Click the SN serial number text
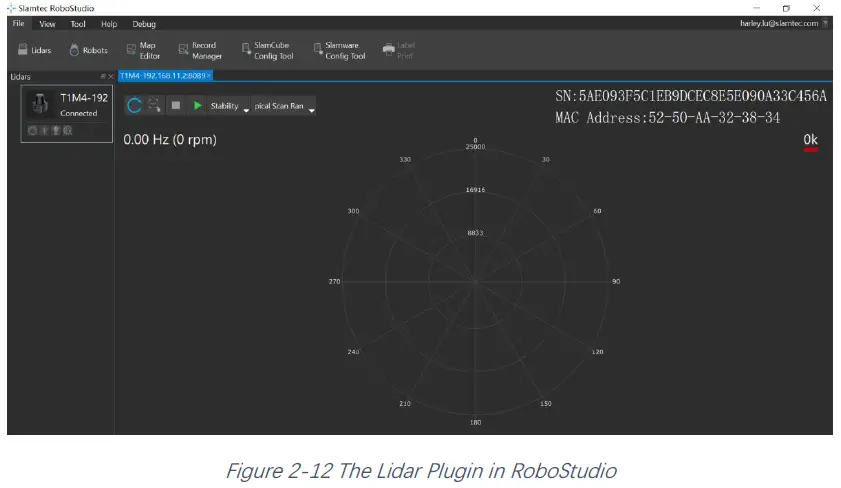 [x=691, y=96]
